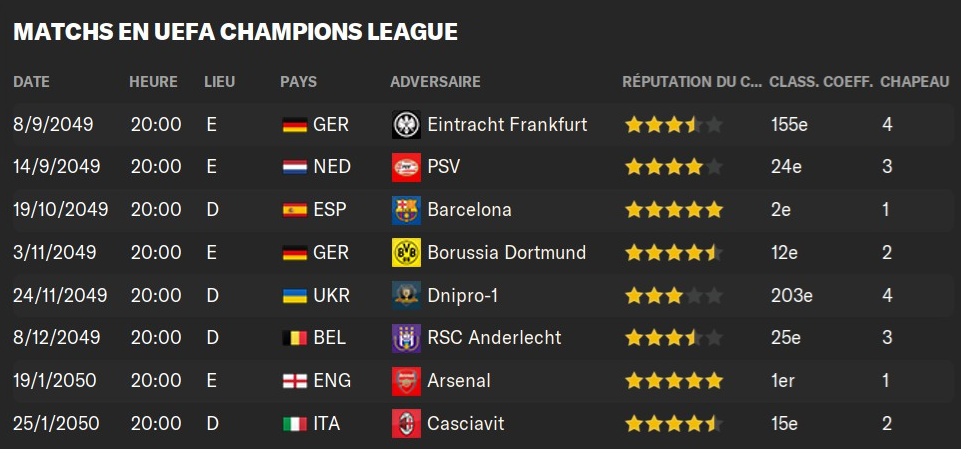
Task: Click the England flag icon
Action: tap(295, 382)
